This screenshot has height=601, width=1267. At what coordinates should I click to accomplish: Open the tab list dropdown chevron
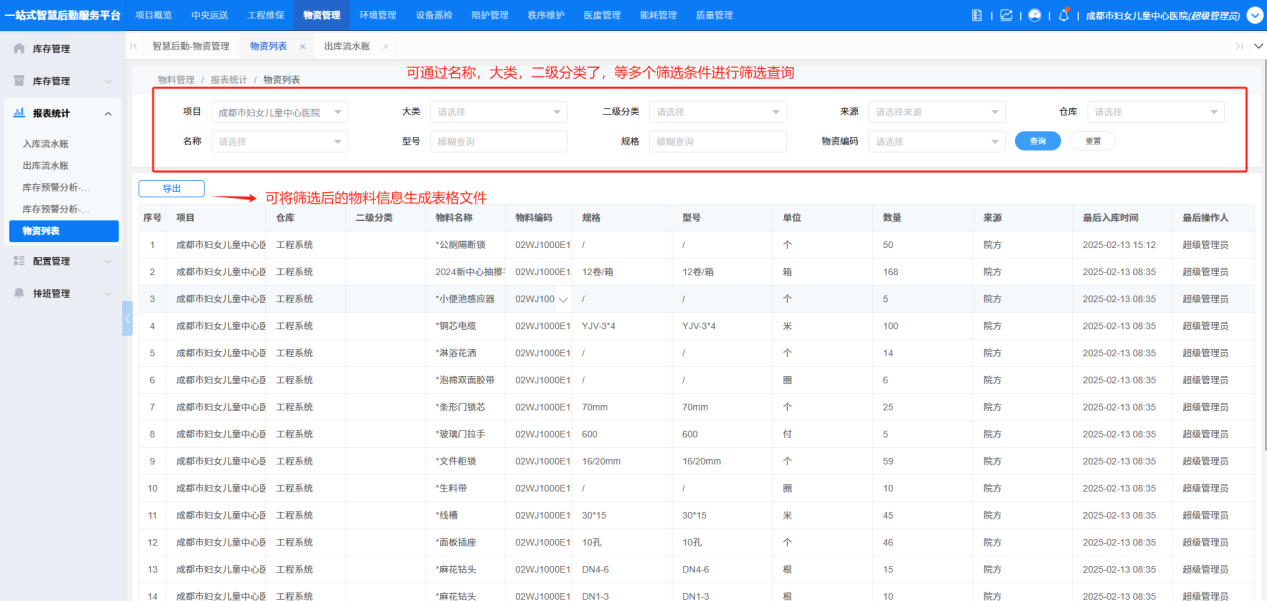(x=1257, y=47)
